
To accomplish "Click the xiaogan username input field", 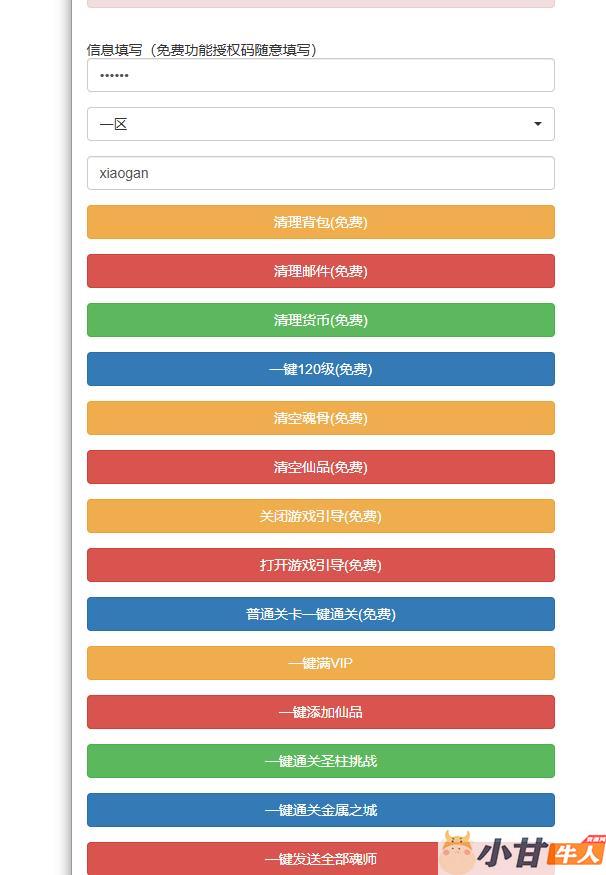I will (320, 173).
